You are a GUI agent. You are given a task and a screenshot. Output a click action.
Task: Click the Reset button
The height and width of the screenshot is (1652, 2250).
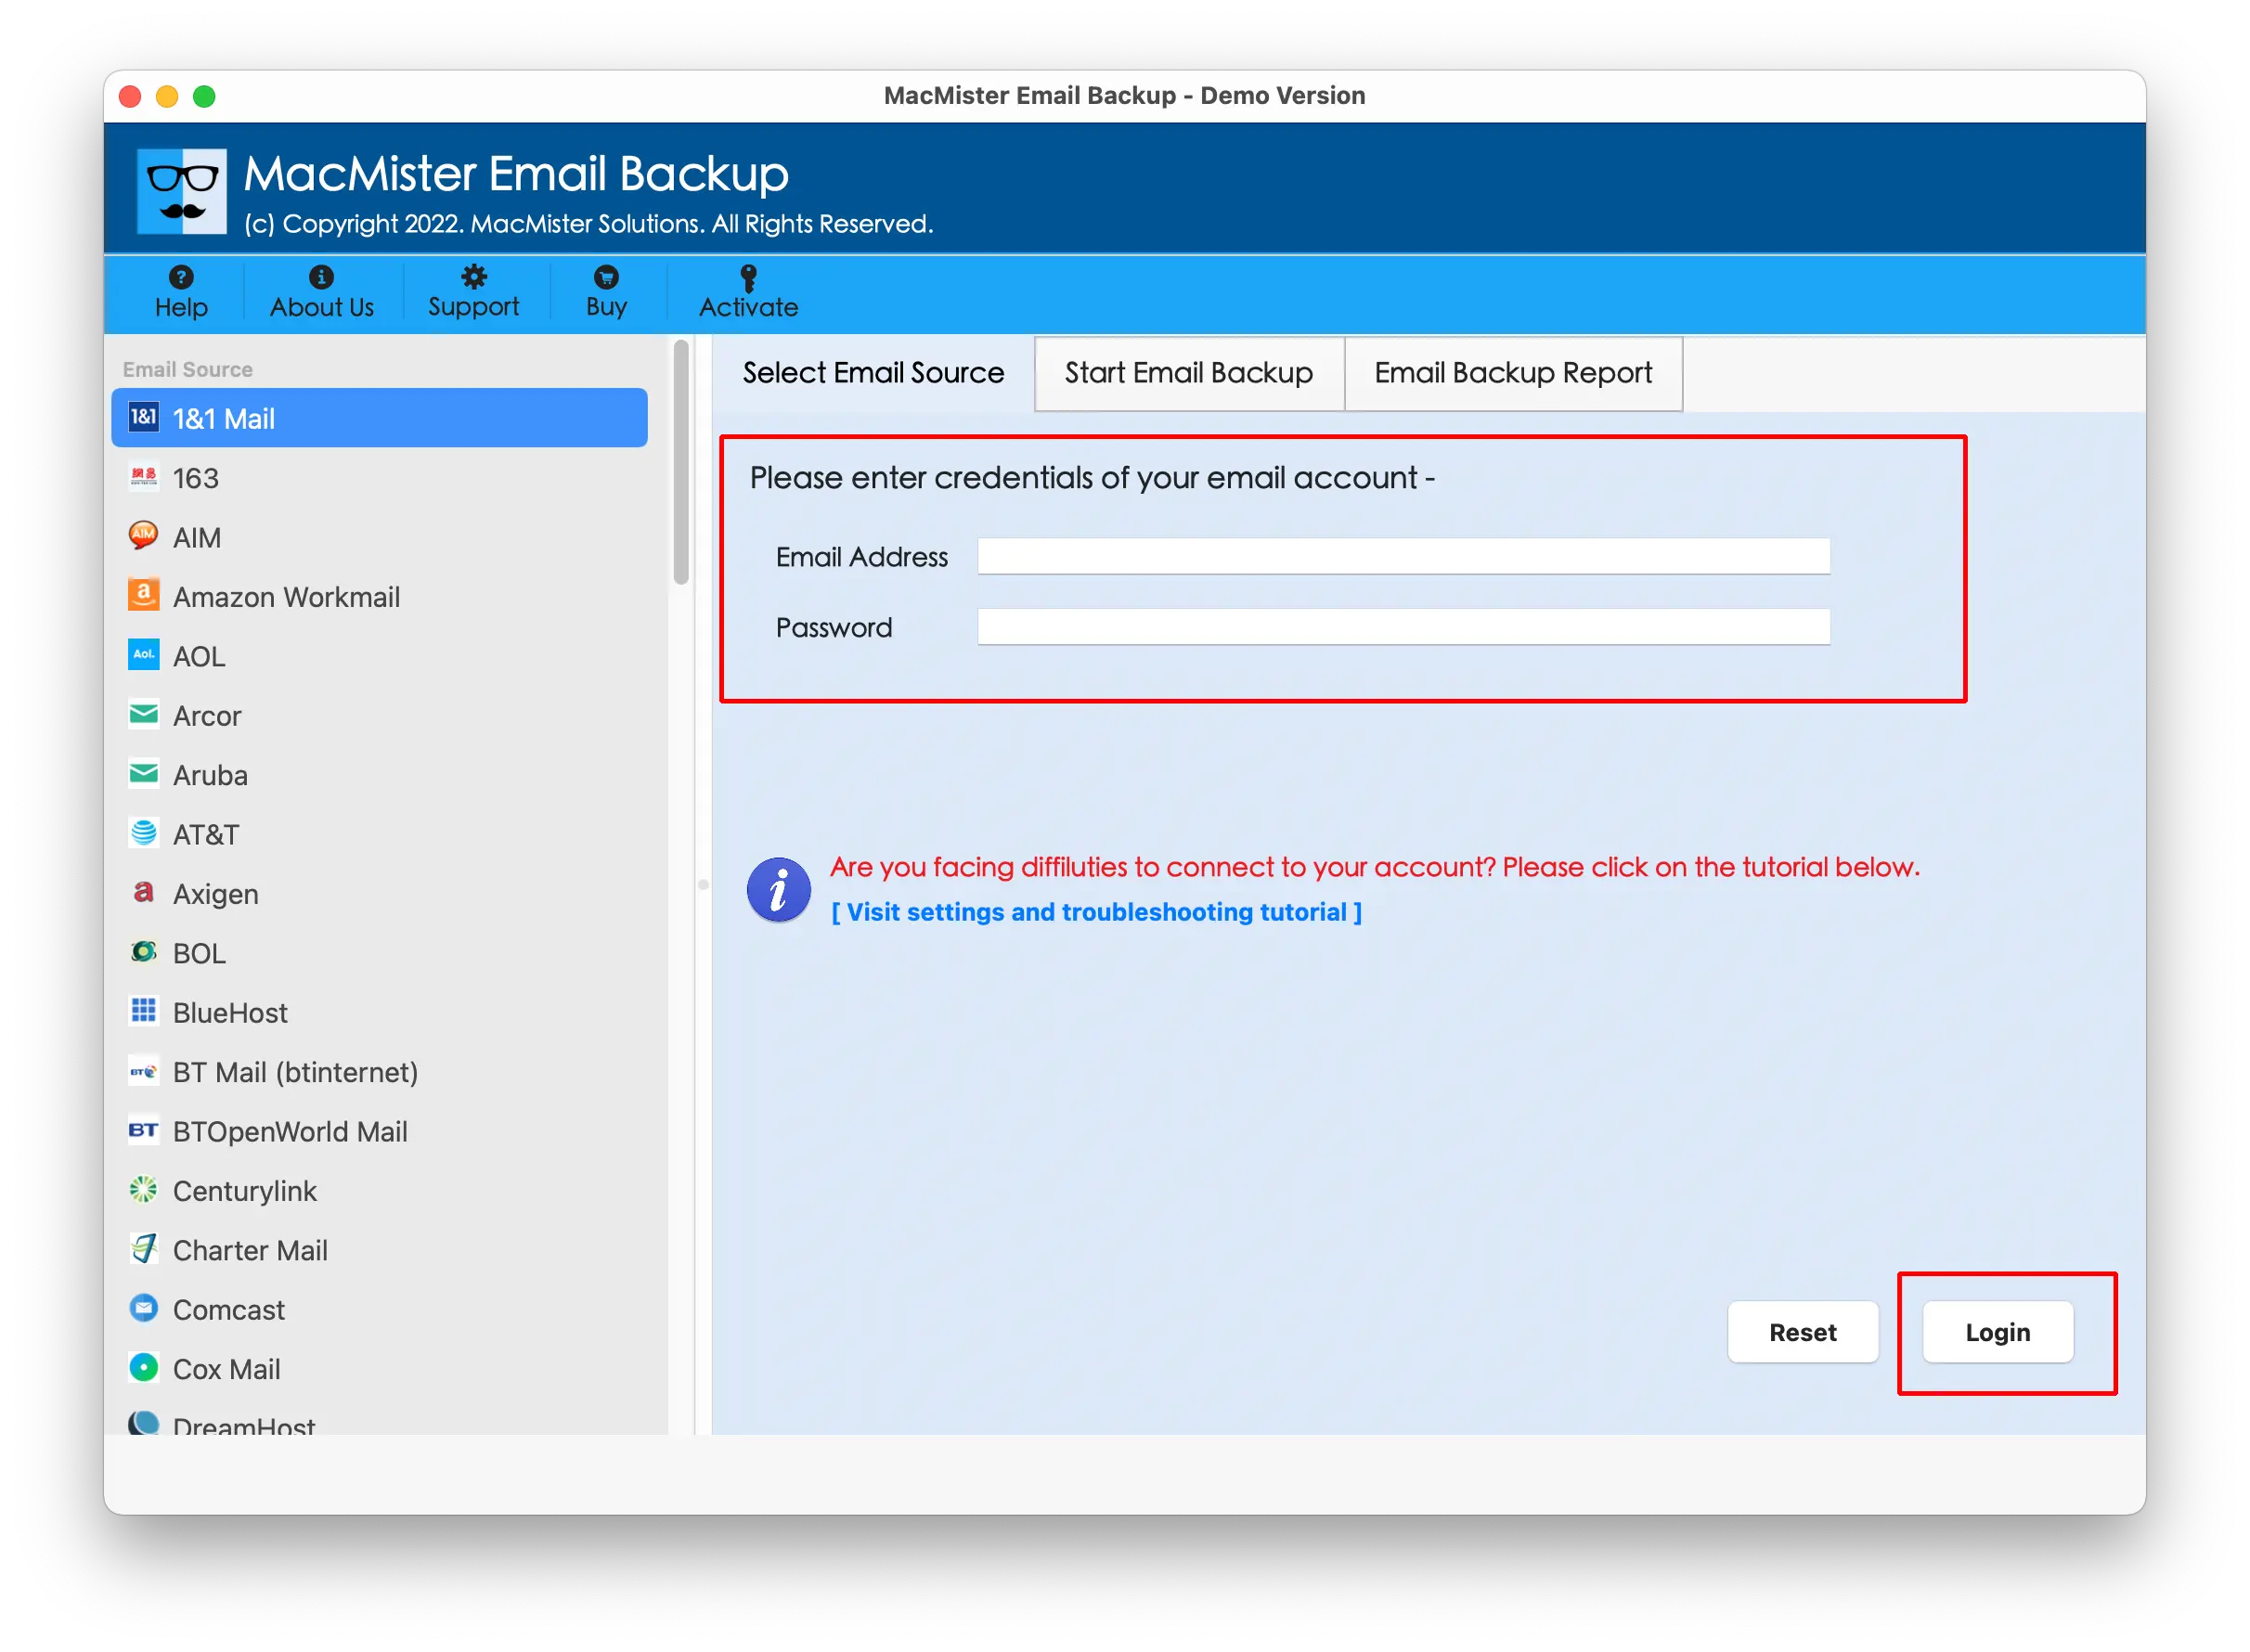click(x=1802, y=1332)
